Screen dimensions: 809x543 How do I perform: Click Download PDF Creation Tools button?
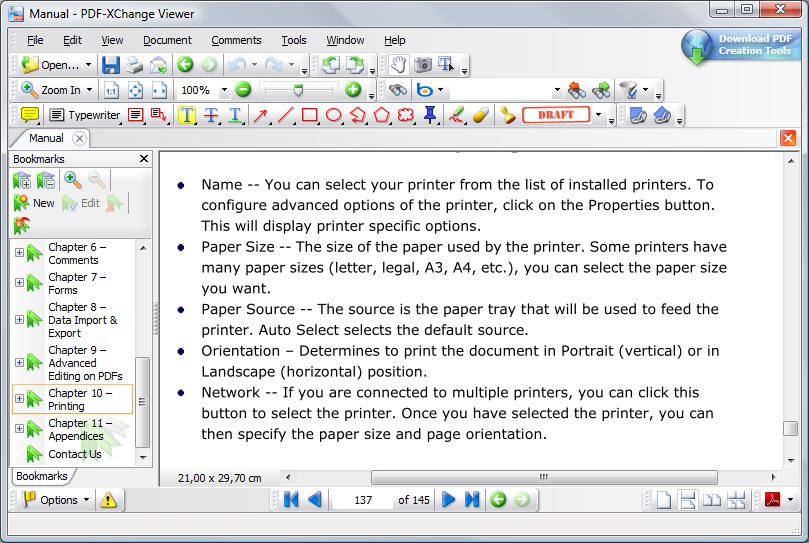(741, 45)
